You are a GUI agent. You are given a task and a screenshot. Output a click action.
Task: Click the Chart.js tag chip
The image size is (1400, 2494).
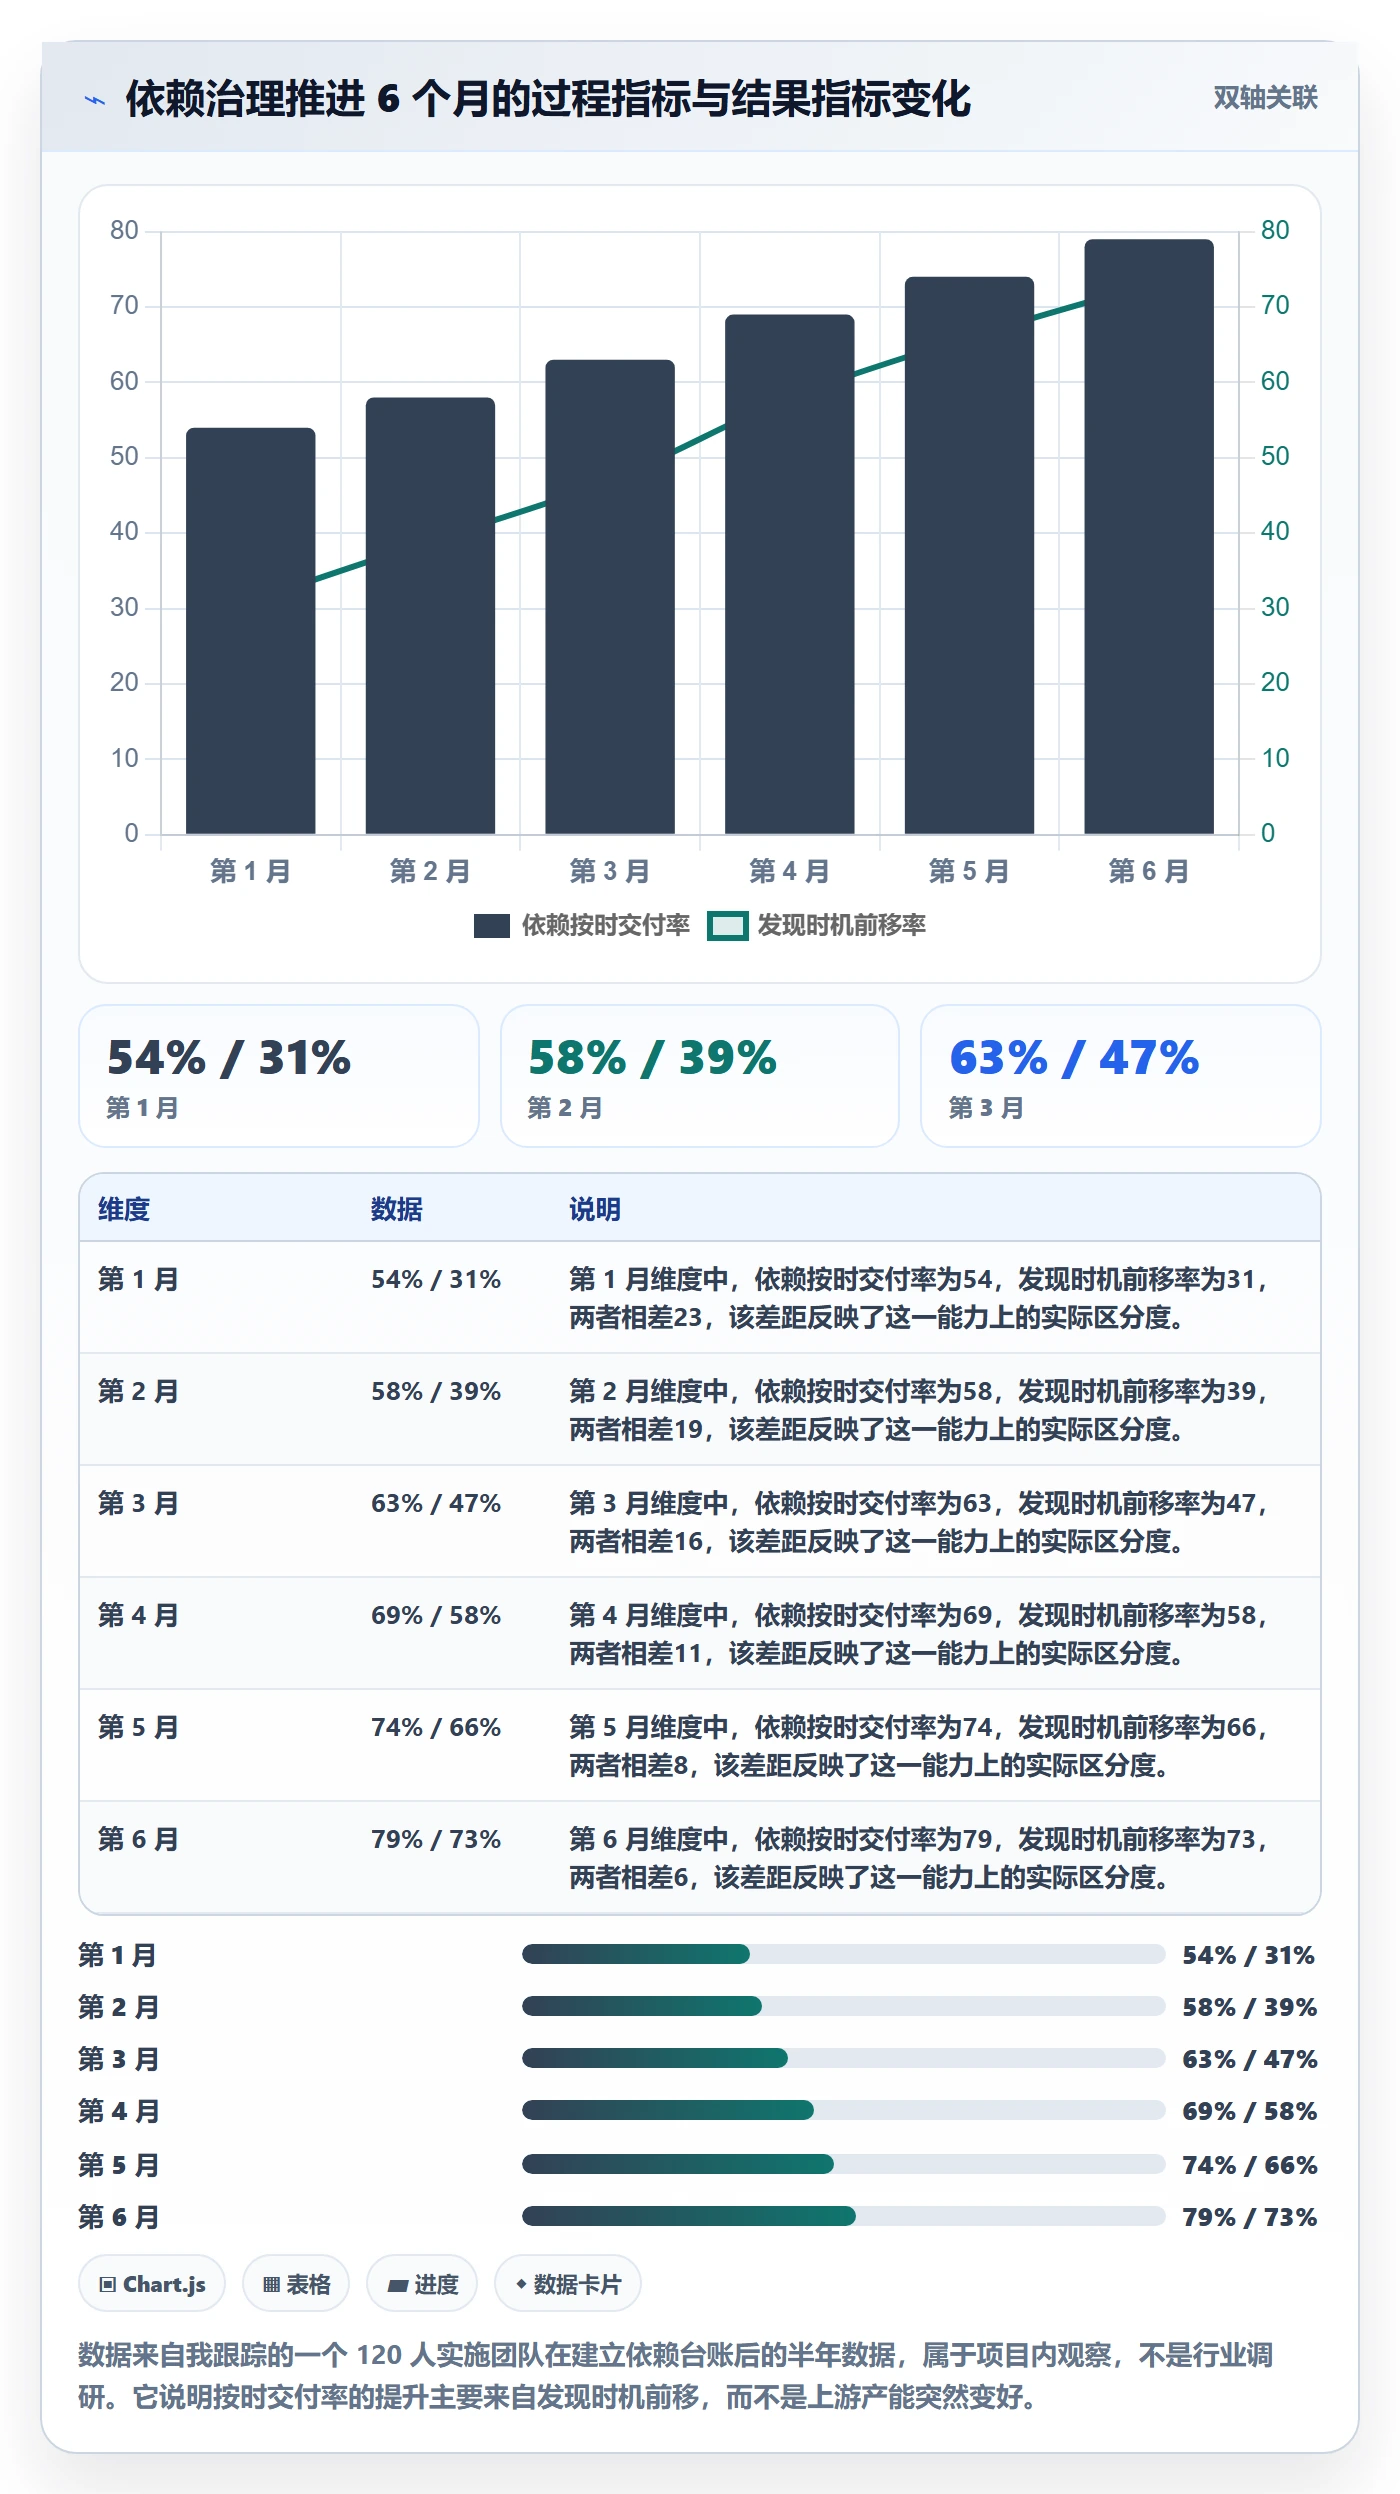(x=152, y=2284)
